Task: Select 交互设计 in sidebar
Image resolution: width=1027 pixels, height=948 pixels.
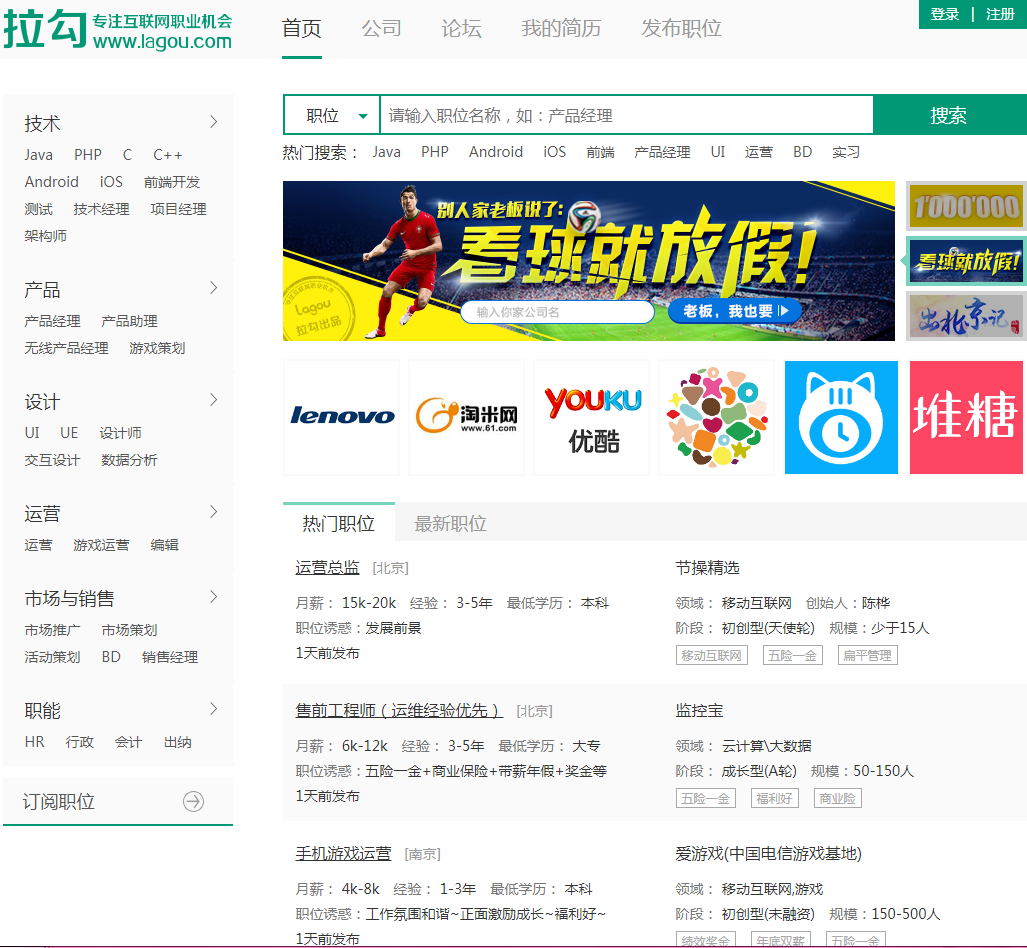Action: click(52, 460)
